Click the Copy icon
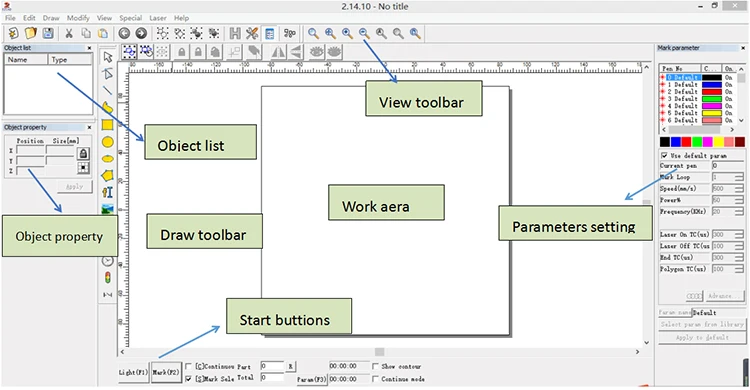 click(x=86, y=33)
